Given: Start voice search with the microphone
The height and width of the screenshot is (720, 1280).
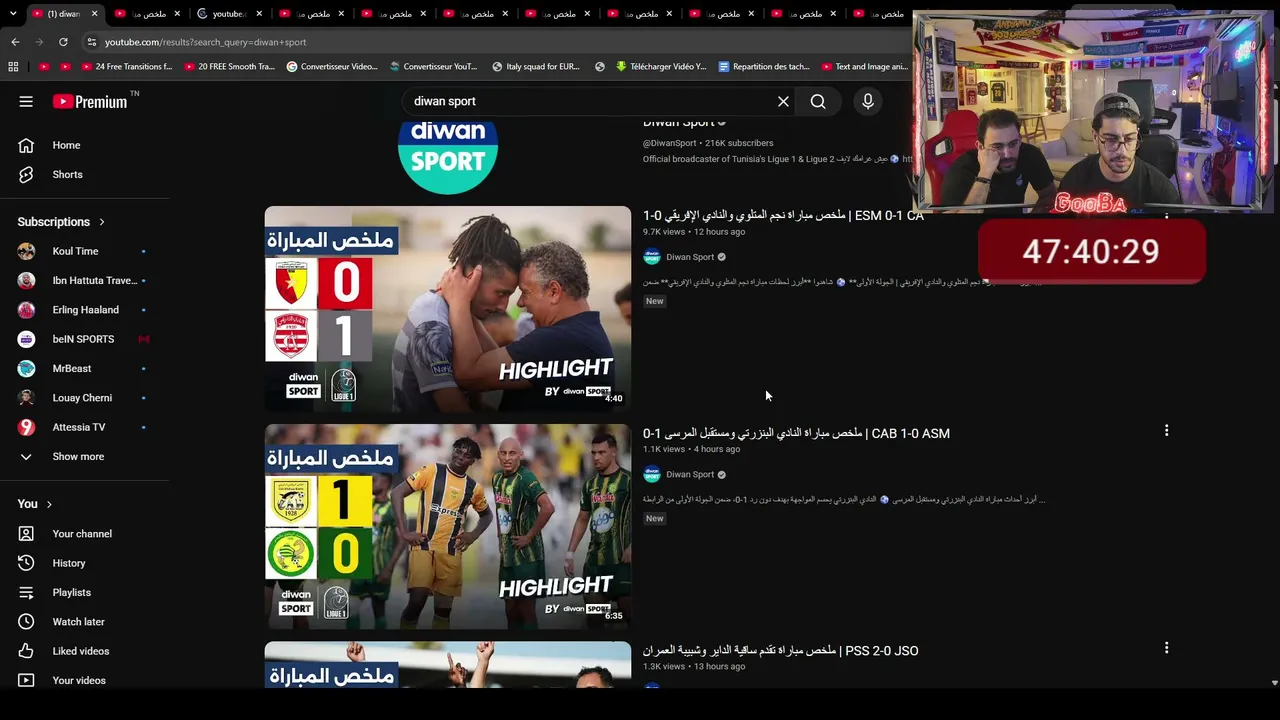Looking at the screenshot, I should (x=868, y=101).
